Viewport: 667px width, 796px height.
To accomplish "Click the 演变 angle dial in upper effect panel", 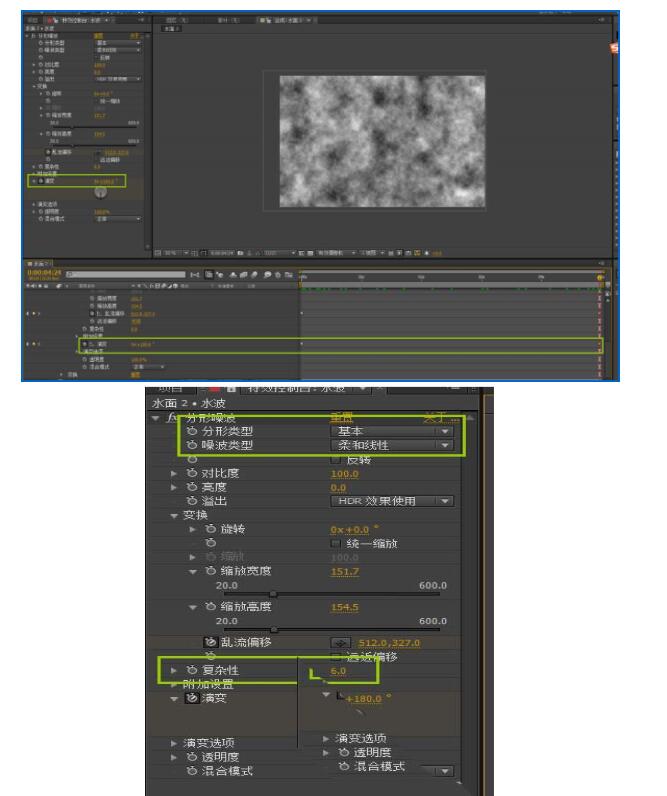I will click(101, 192).
